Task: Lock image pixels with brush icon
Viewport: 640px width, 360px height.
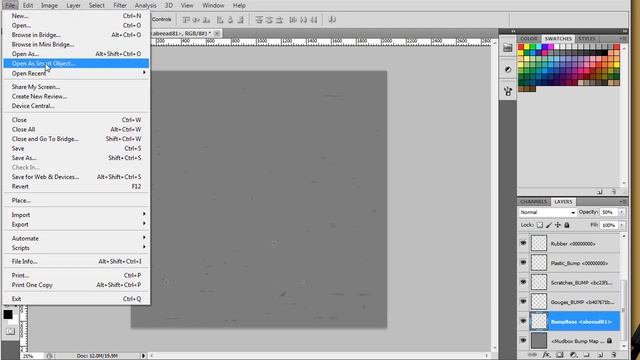Action: [x=549, y=225]
